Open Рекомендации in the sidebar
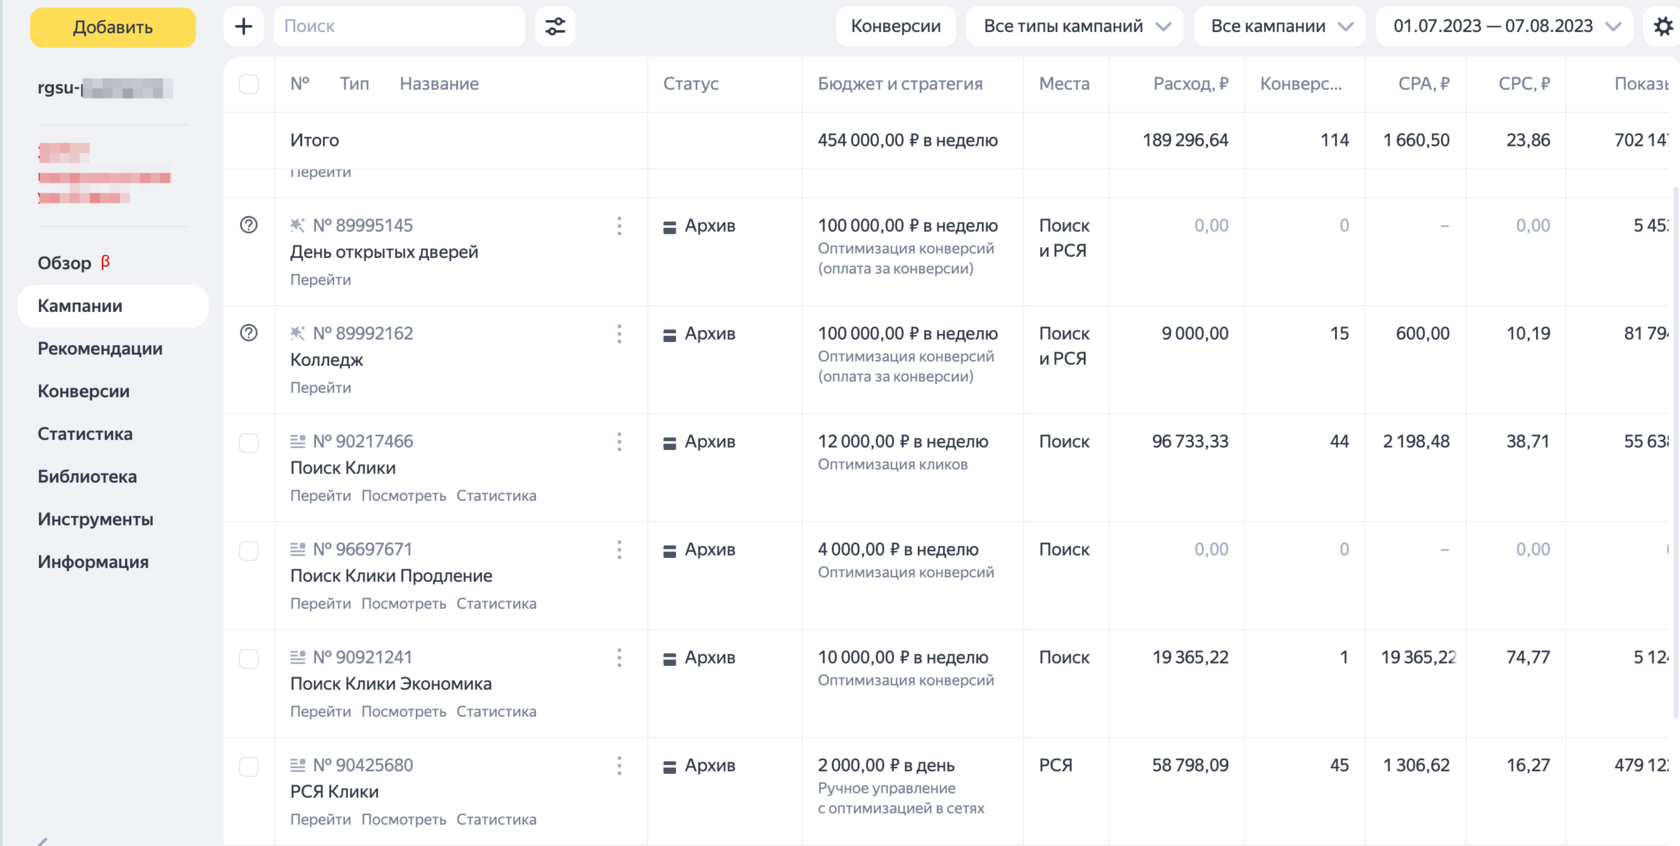 coord(100,349)
